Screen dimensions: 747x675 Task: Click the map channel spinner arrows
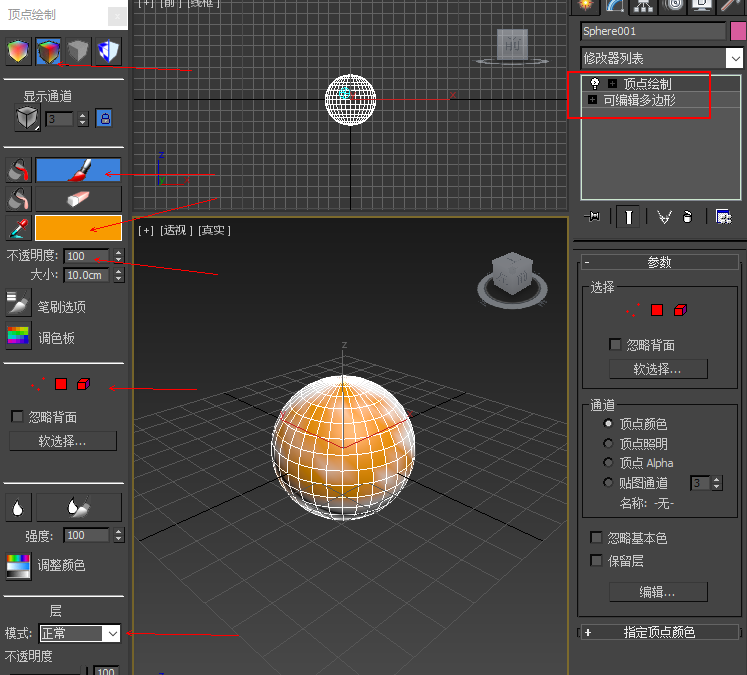717,483
